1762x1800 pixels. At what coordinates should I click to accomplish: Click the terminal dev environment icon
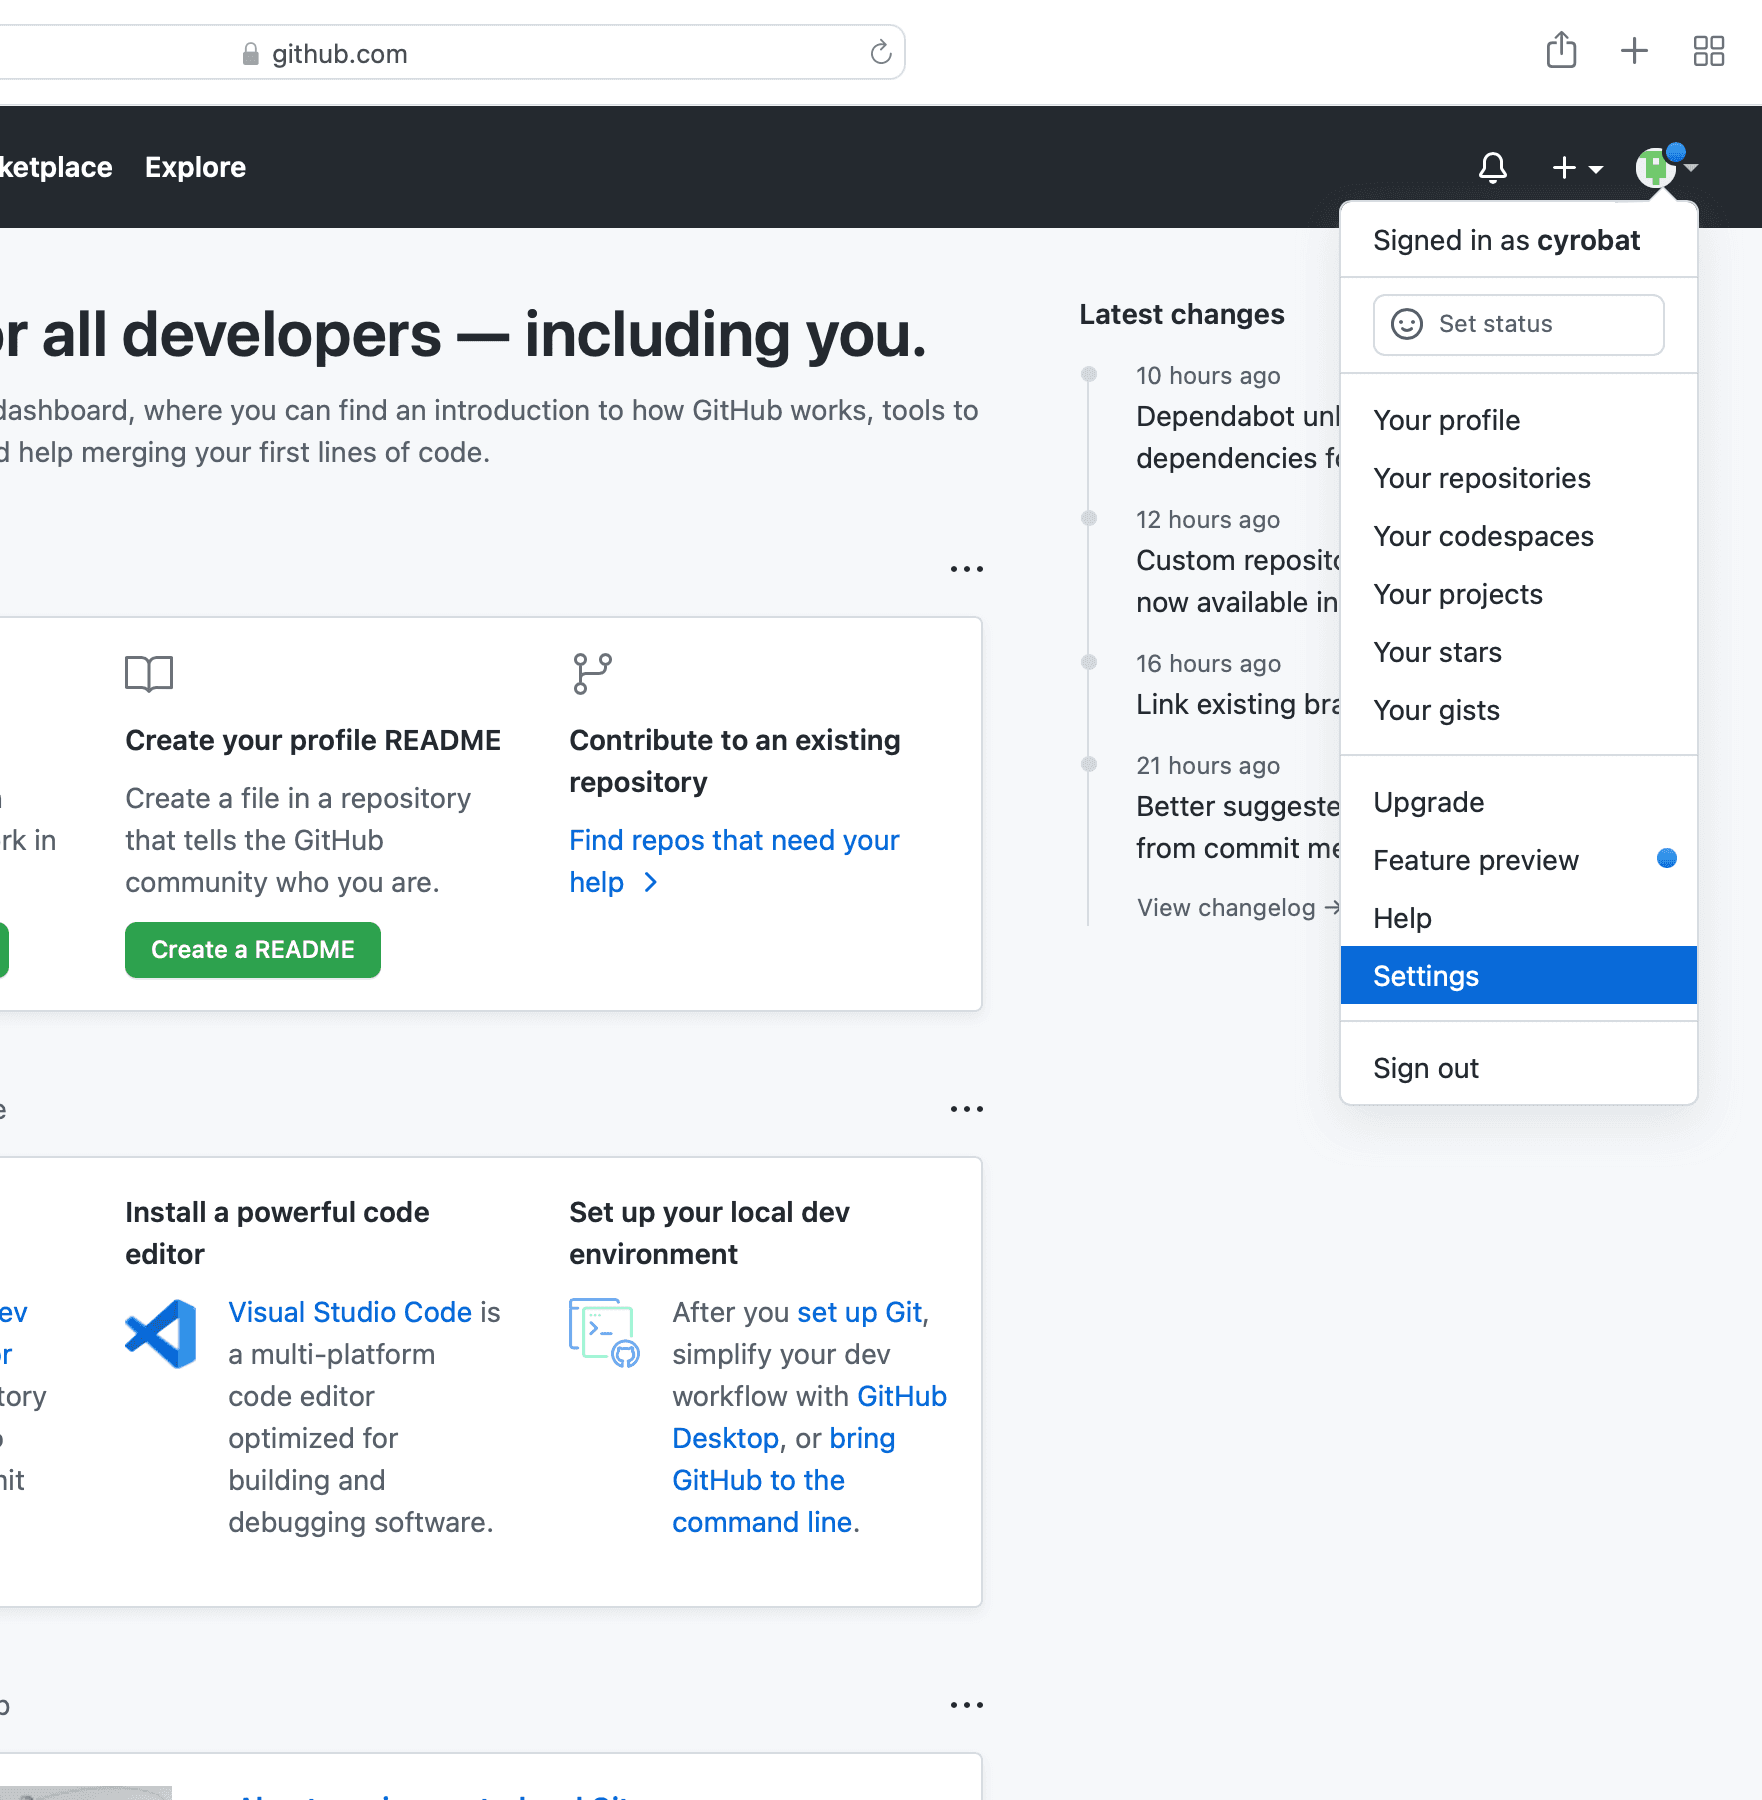604,1333
